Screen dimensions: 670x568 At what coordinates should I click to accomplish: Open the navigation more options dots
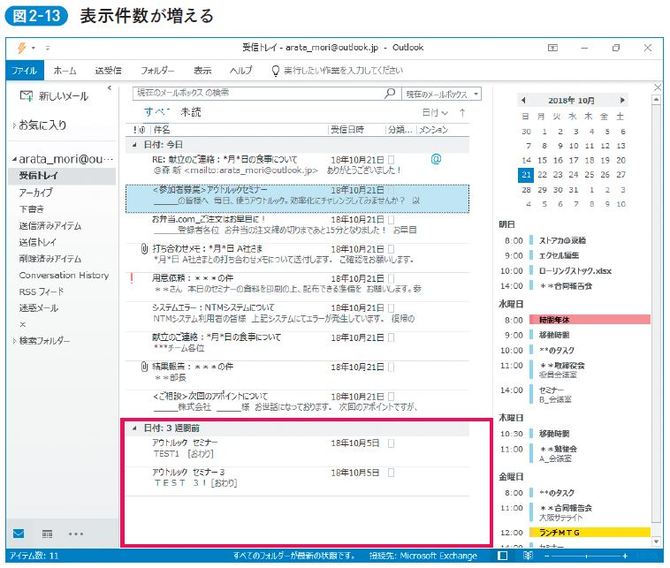tap(76, 534)
